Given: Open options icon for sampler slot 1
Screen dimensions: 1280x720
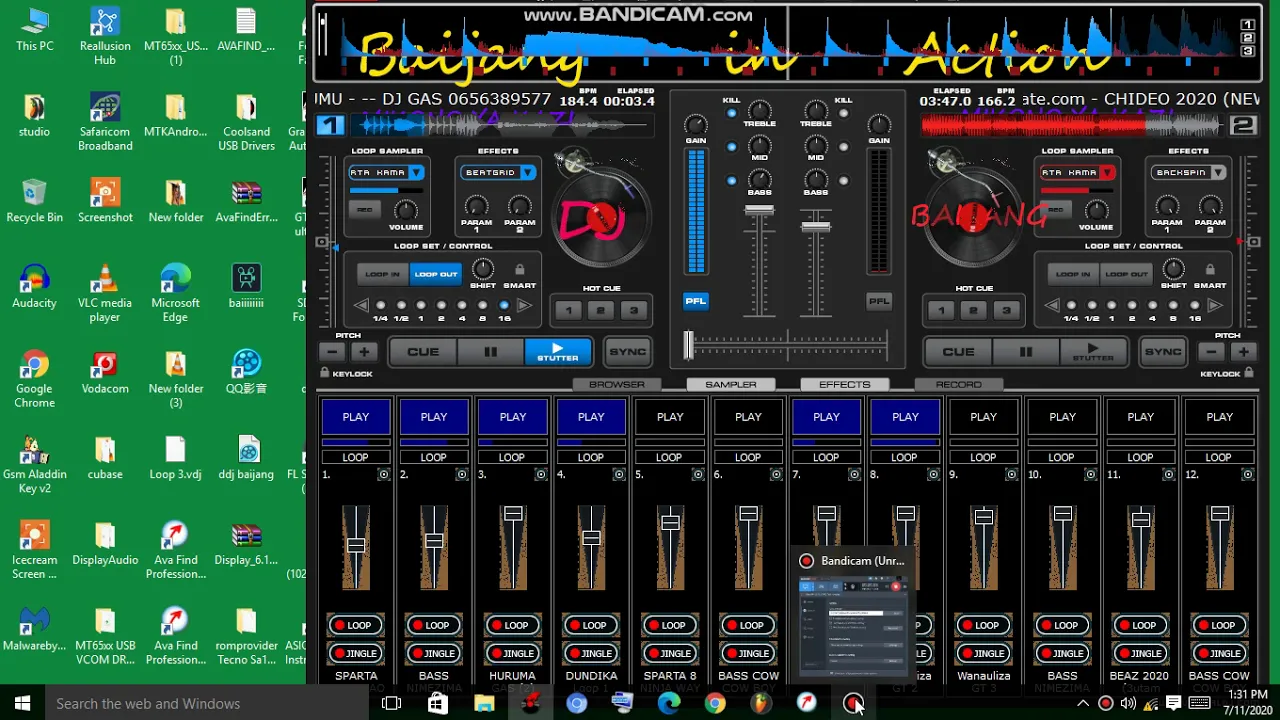Looking at the screenshot, I should pos(383,475).
